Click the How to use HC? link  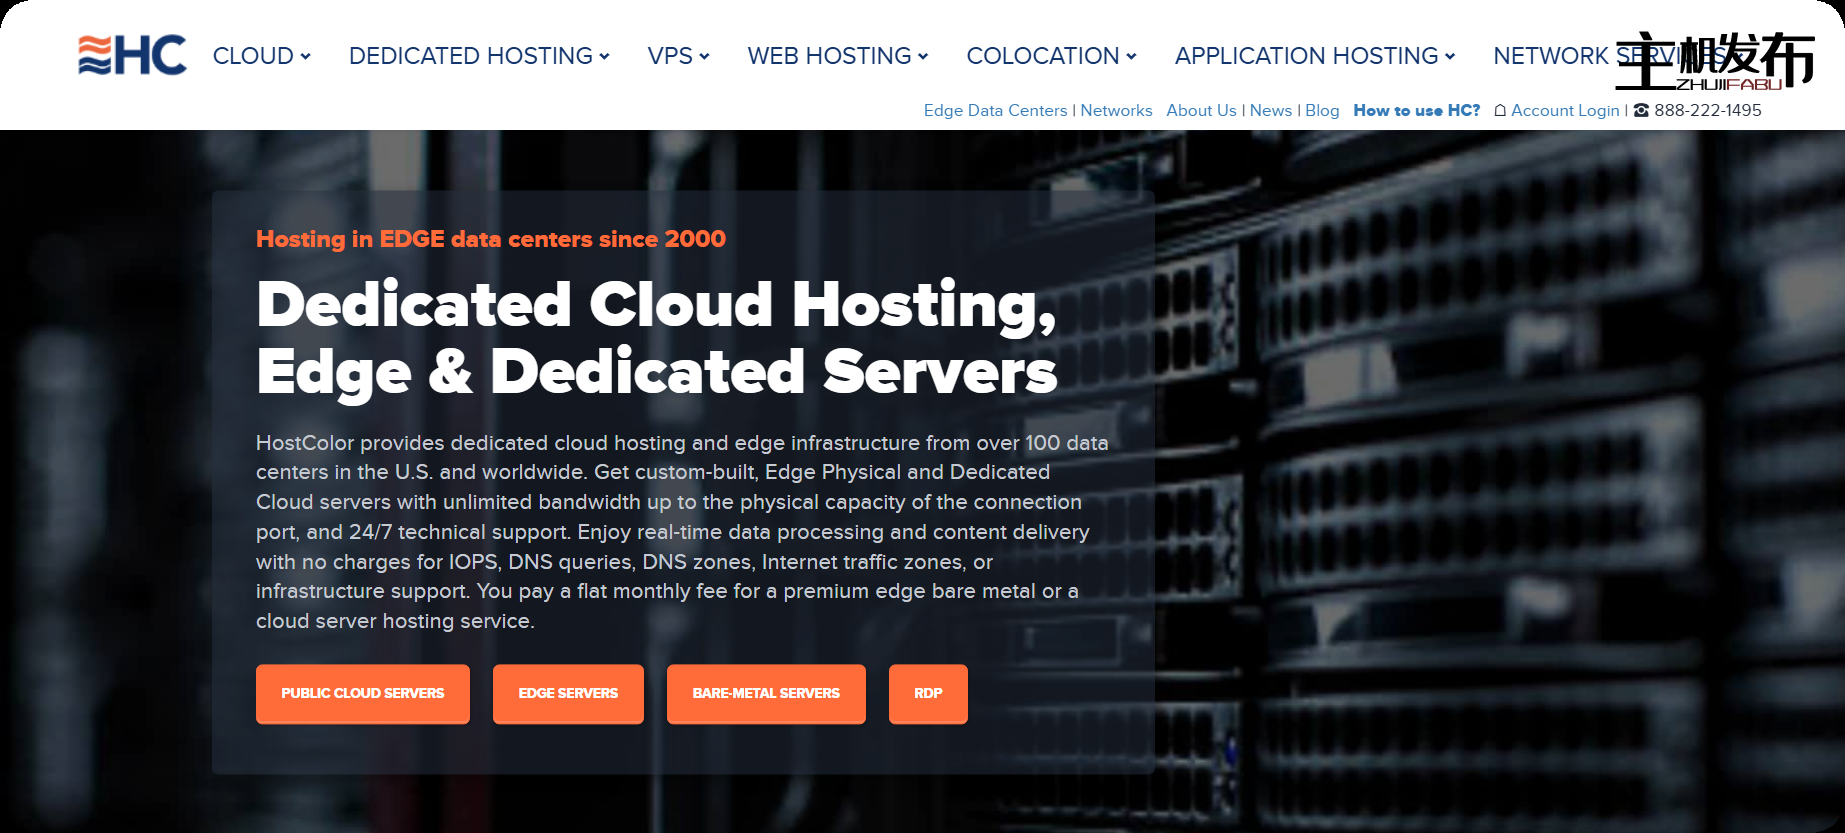(1416, 111)
